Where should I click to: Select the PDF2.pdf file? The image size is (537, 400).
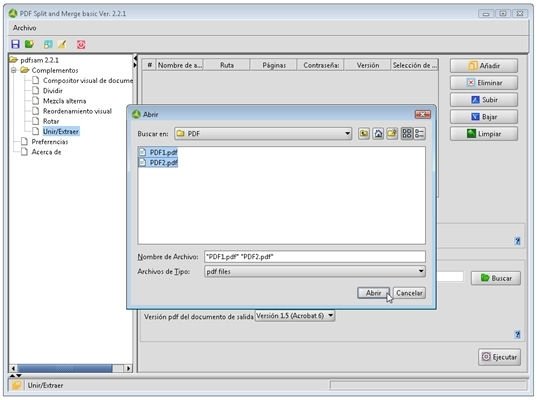click(158, 162)
